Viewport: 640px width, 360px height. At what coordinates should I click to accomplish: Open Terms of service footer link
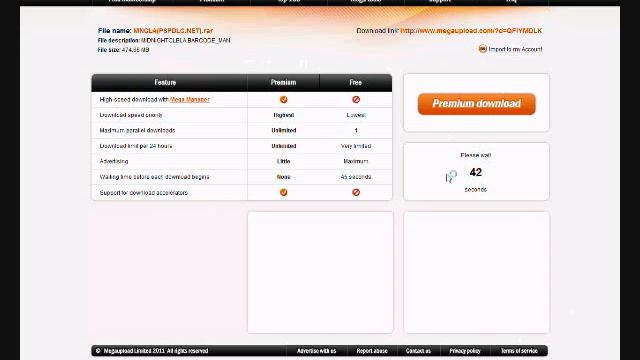coord(519,351)
